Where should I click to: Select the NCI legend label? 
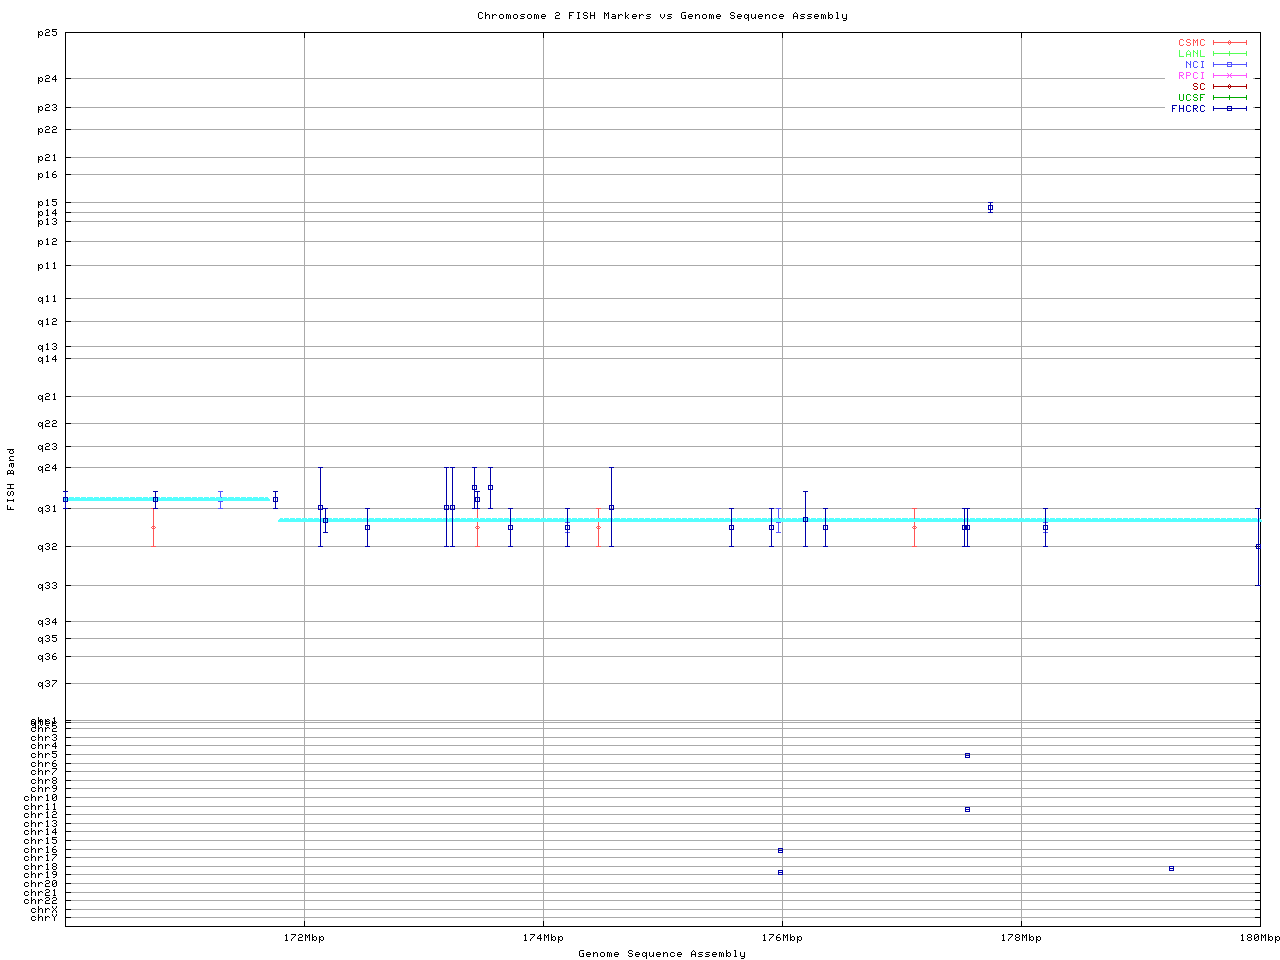[x=1195, y=65]
